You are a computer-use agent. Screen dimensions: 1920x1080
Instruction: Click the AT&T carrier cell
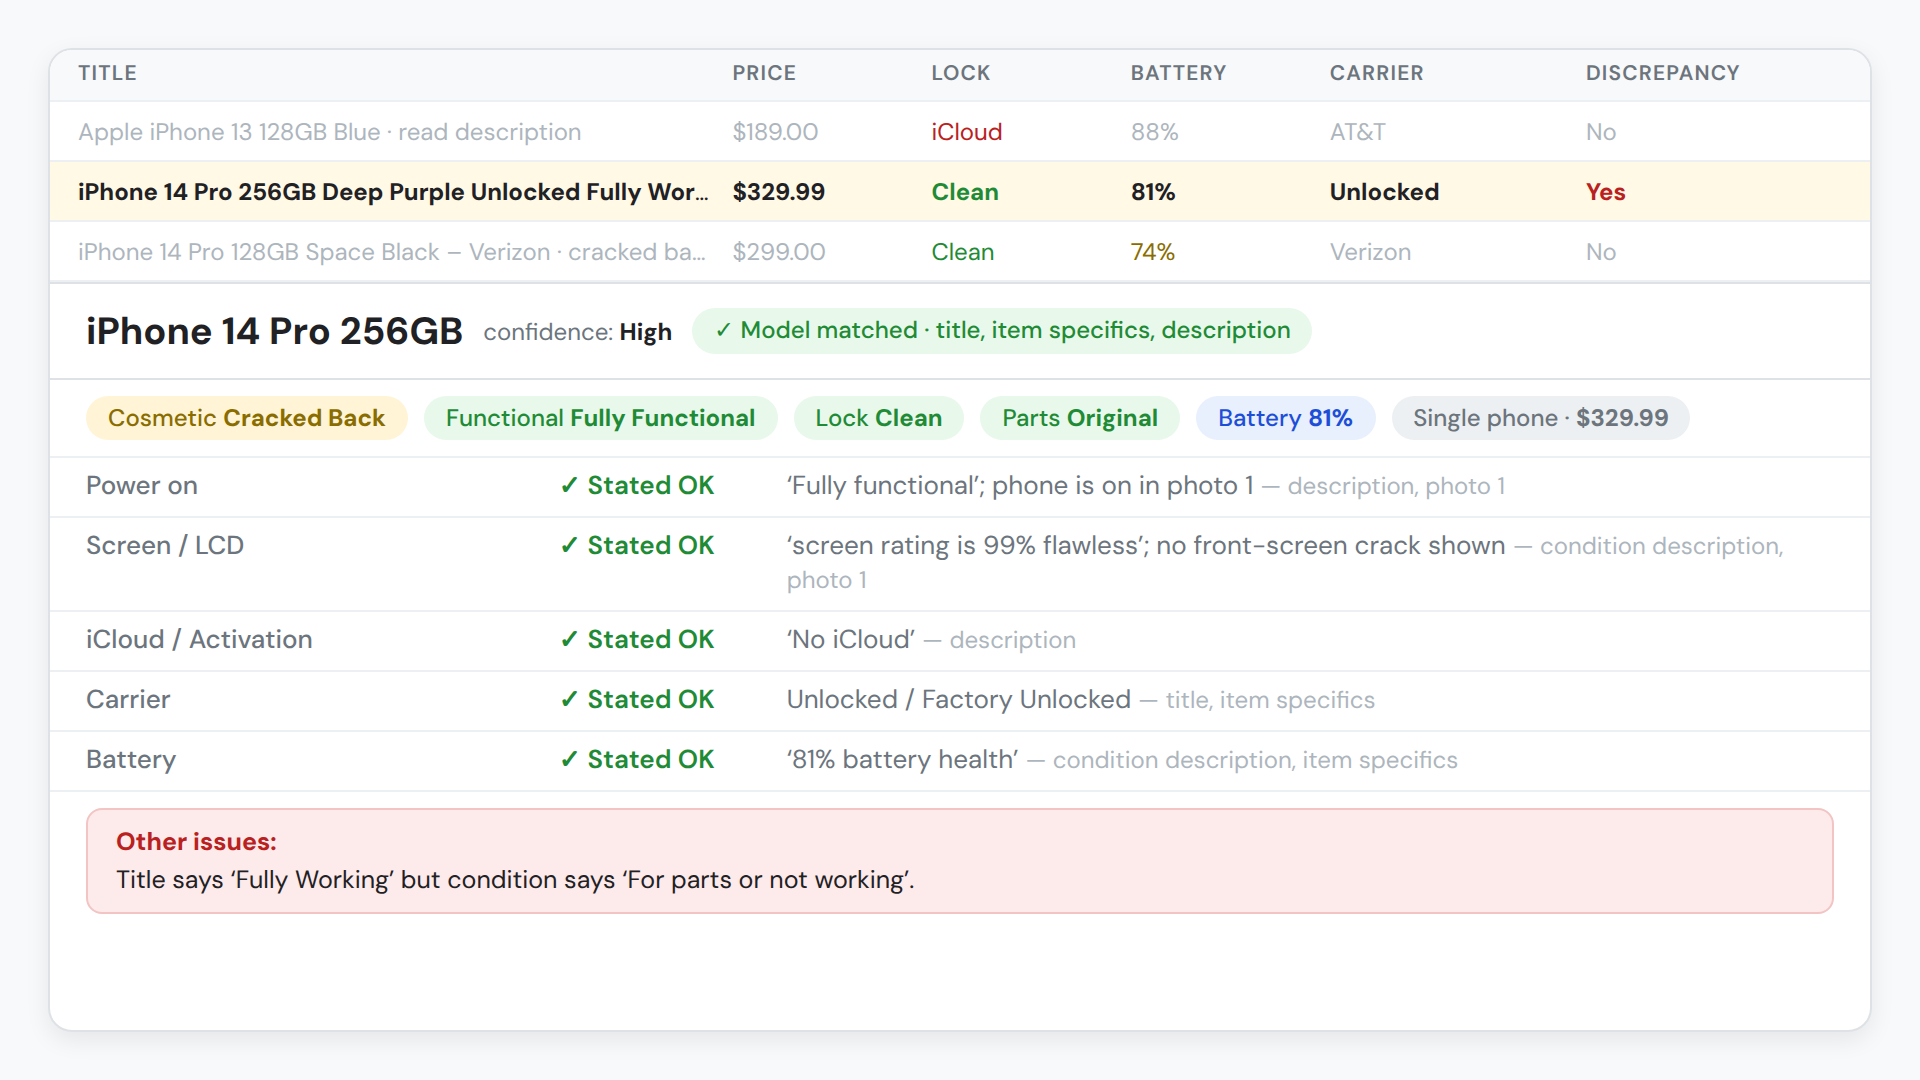tap(1357, 132)
